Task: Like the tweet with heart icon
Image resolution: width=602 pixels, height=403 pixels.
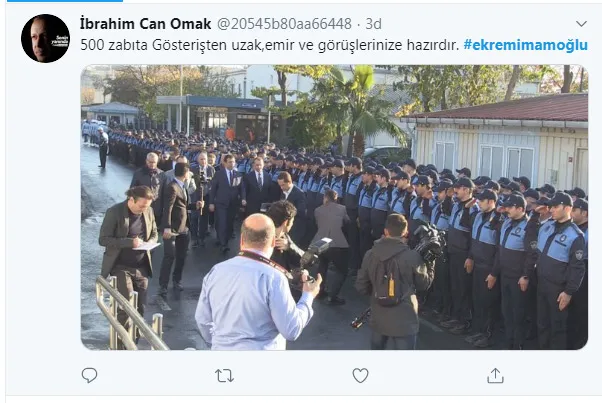Action: click(360, 375)
